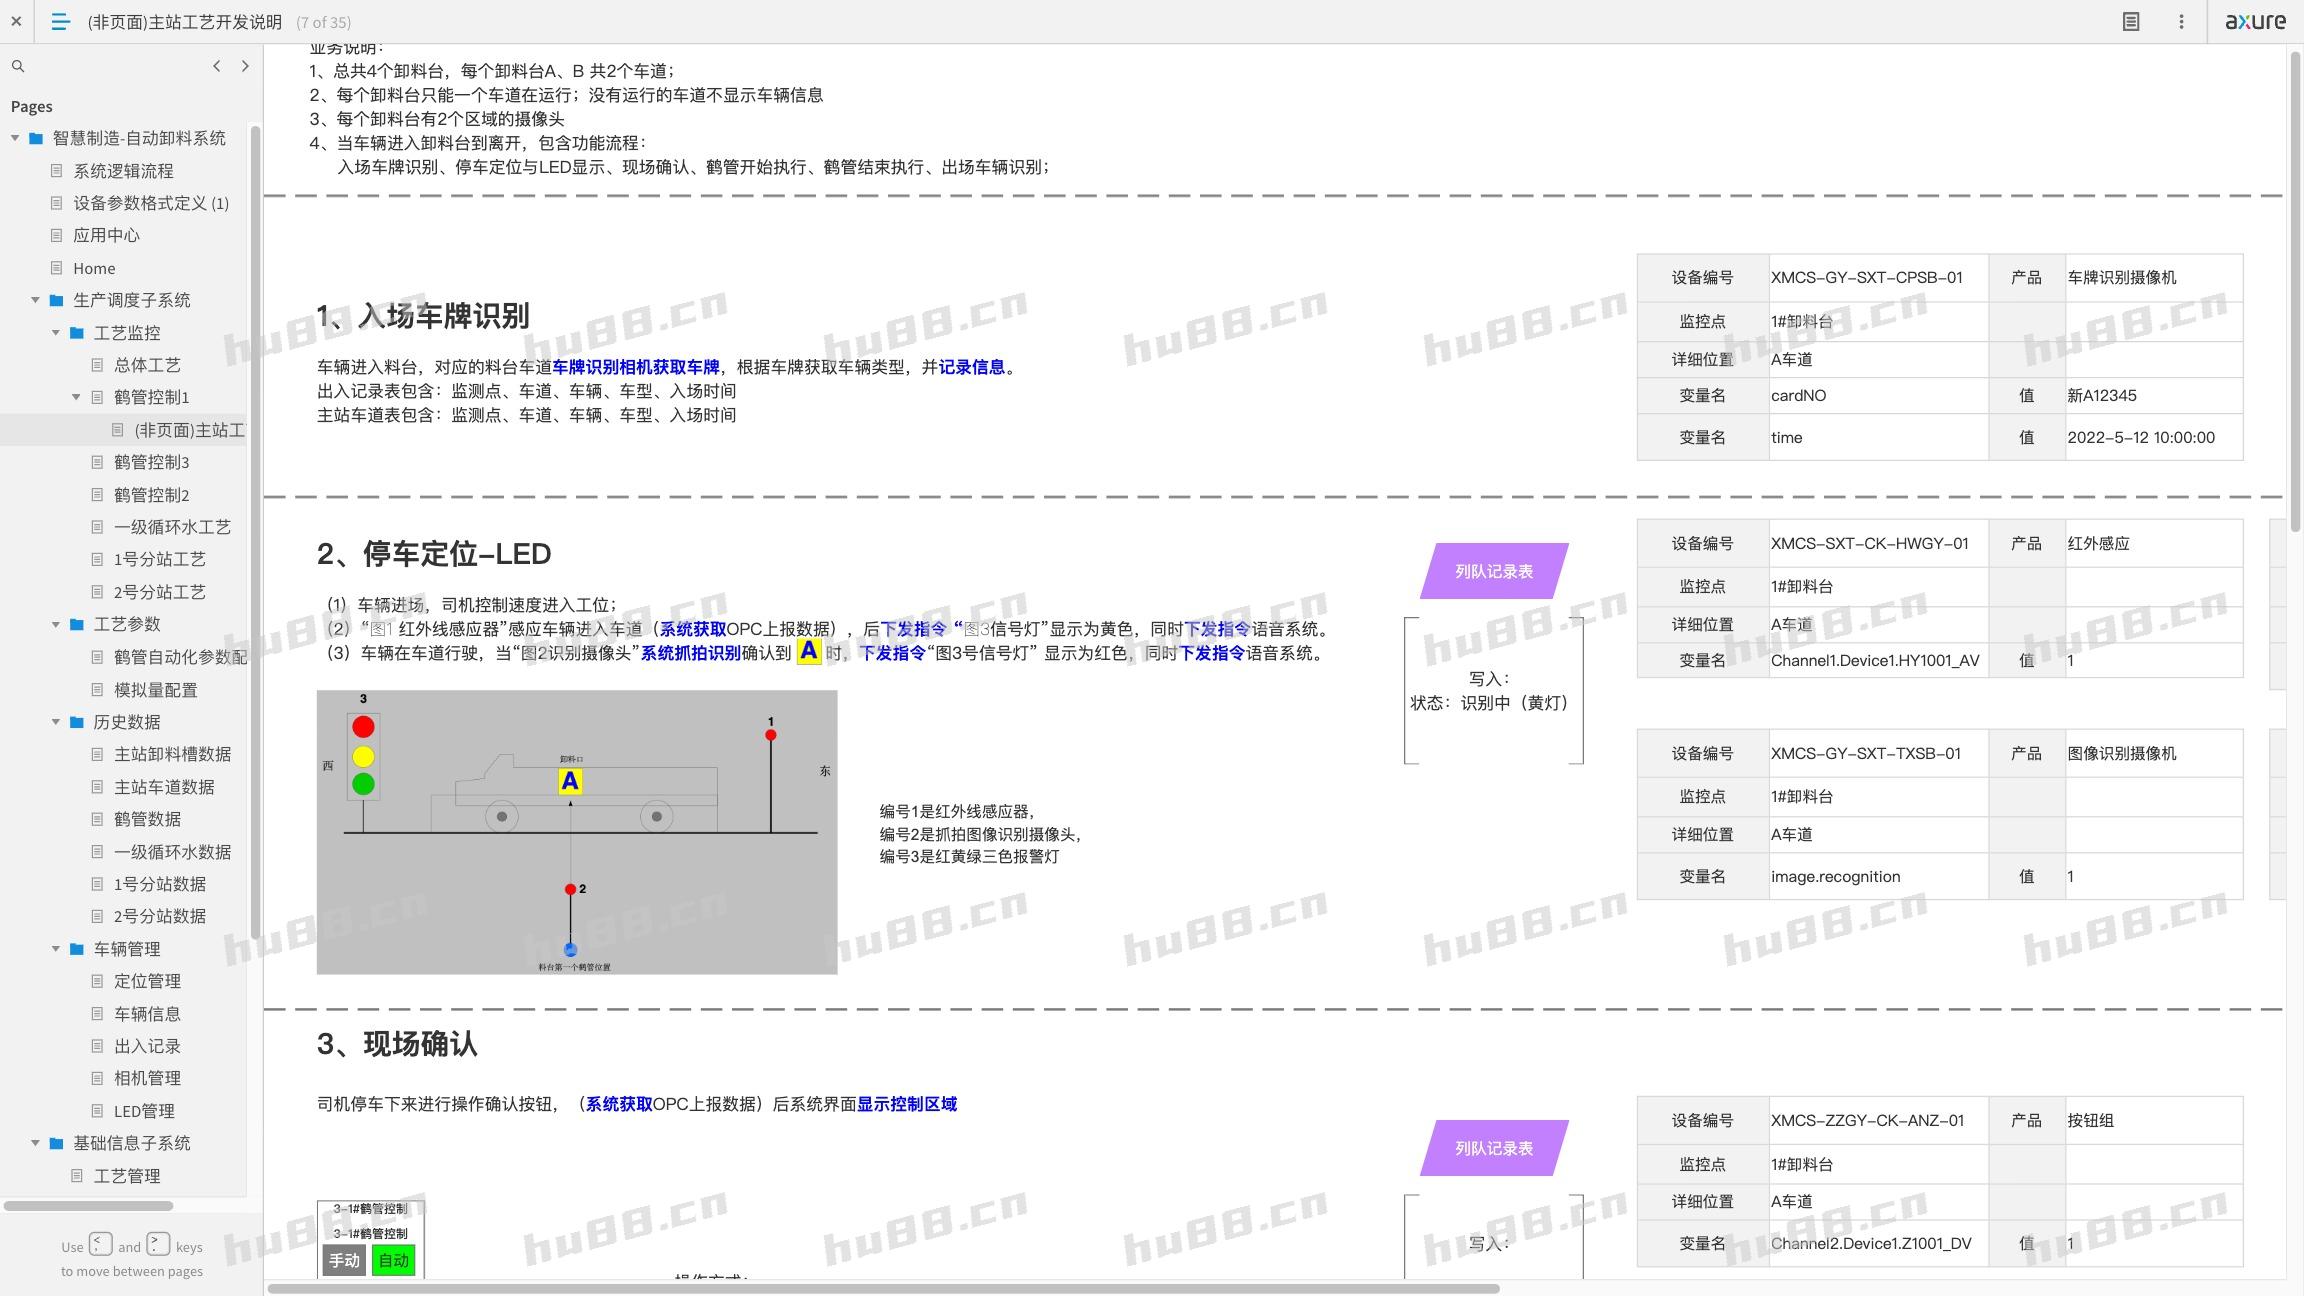Screen dimensions: 2304x1296
Task: Toggle the pages hamburger menu icon
Action: tap(60, 21)
